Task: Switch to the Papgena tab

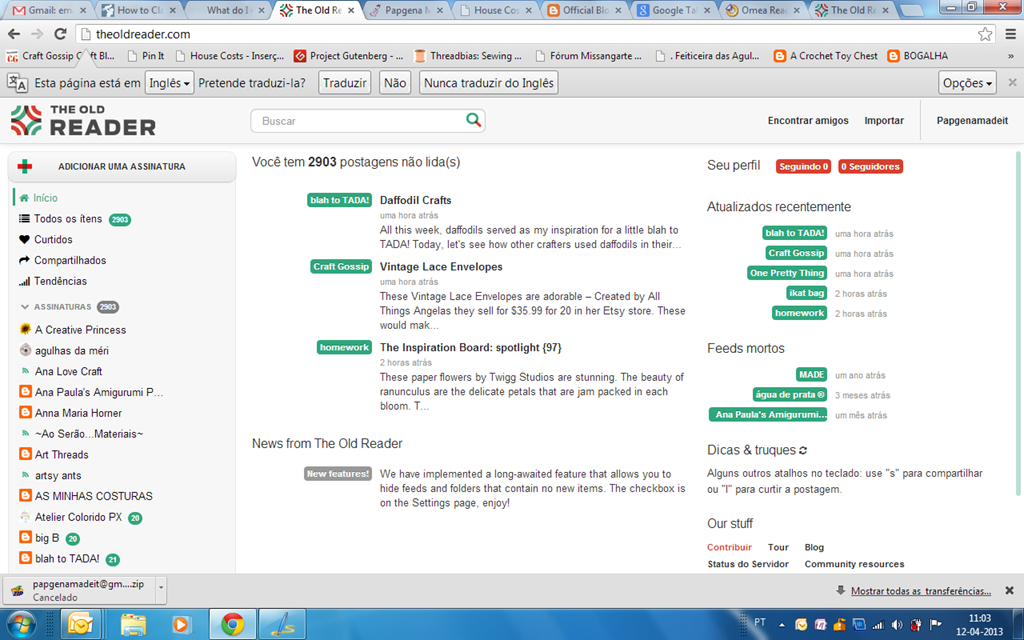Action: click(x=406, y=10)
